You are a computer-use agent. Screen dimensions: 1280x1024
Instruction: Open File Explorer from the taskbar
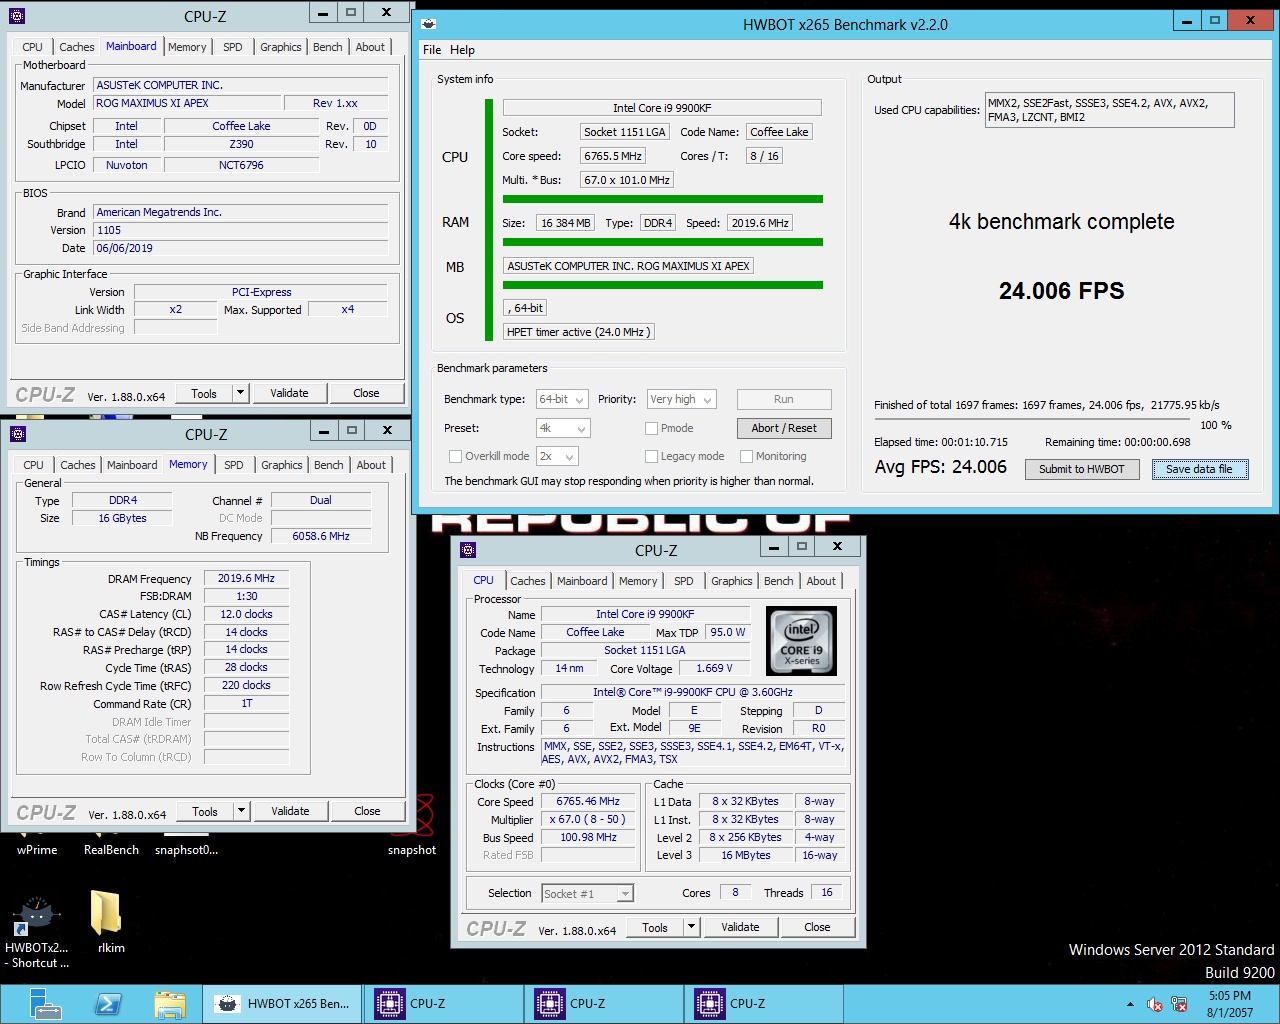click(x=170, y=1004)
